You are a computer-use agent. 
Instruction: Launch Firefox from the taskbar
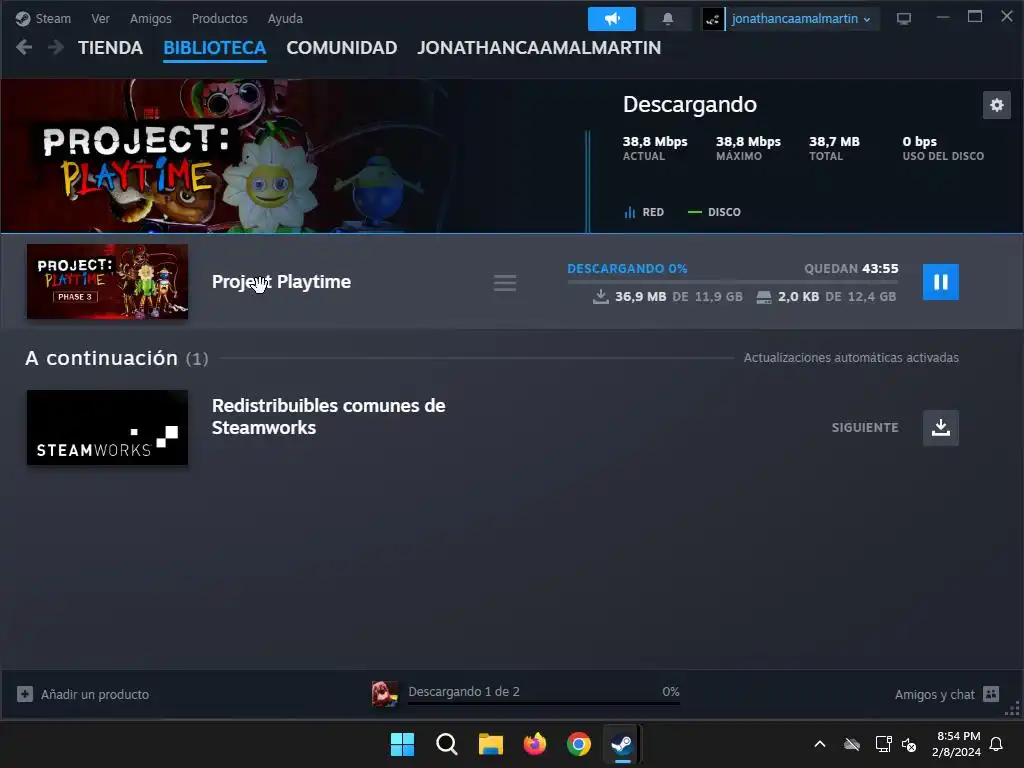tap(535, 744)
